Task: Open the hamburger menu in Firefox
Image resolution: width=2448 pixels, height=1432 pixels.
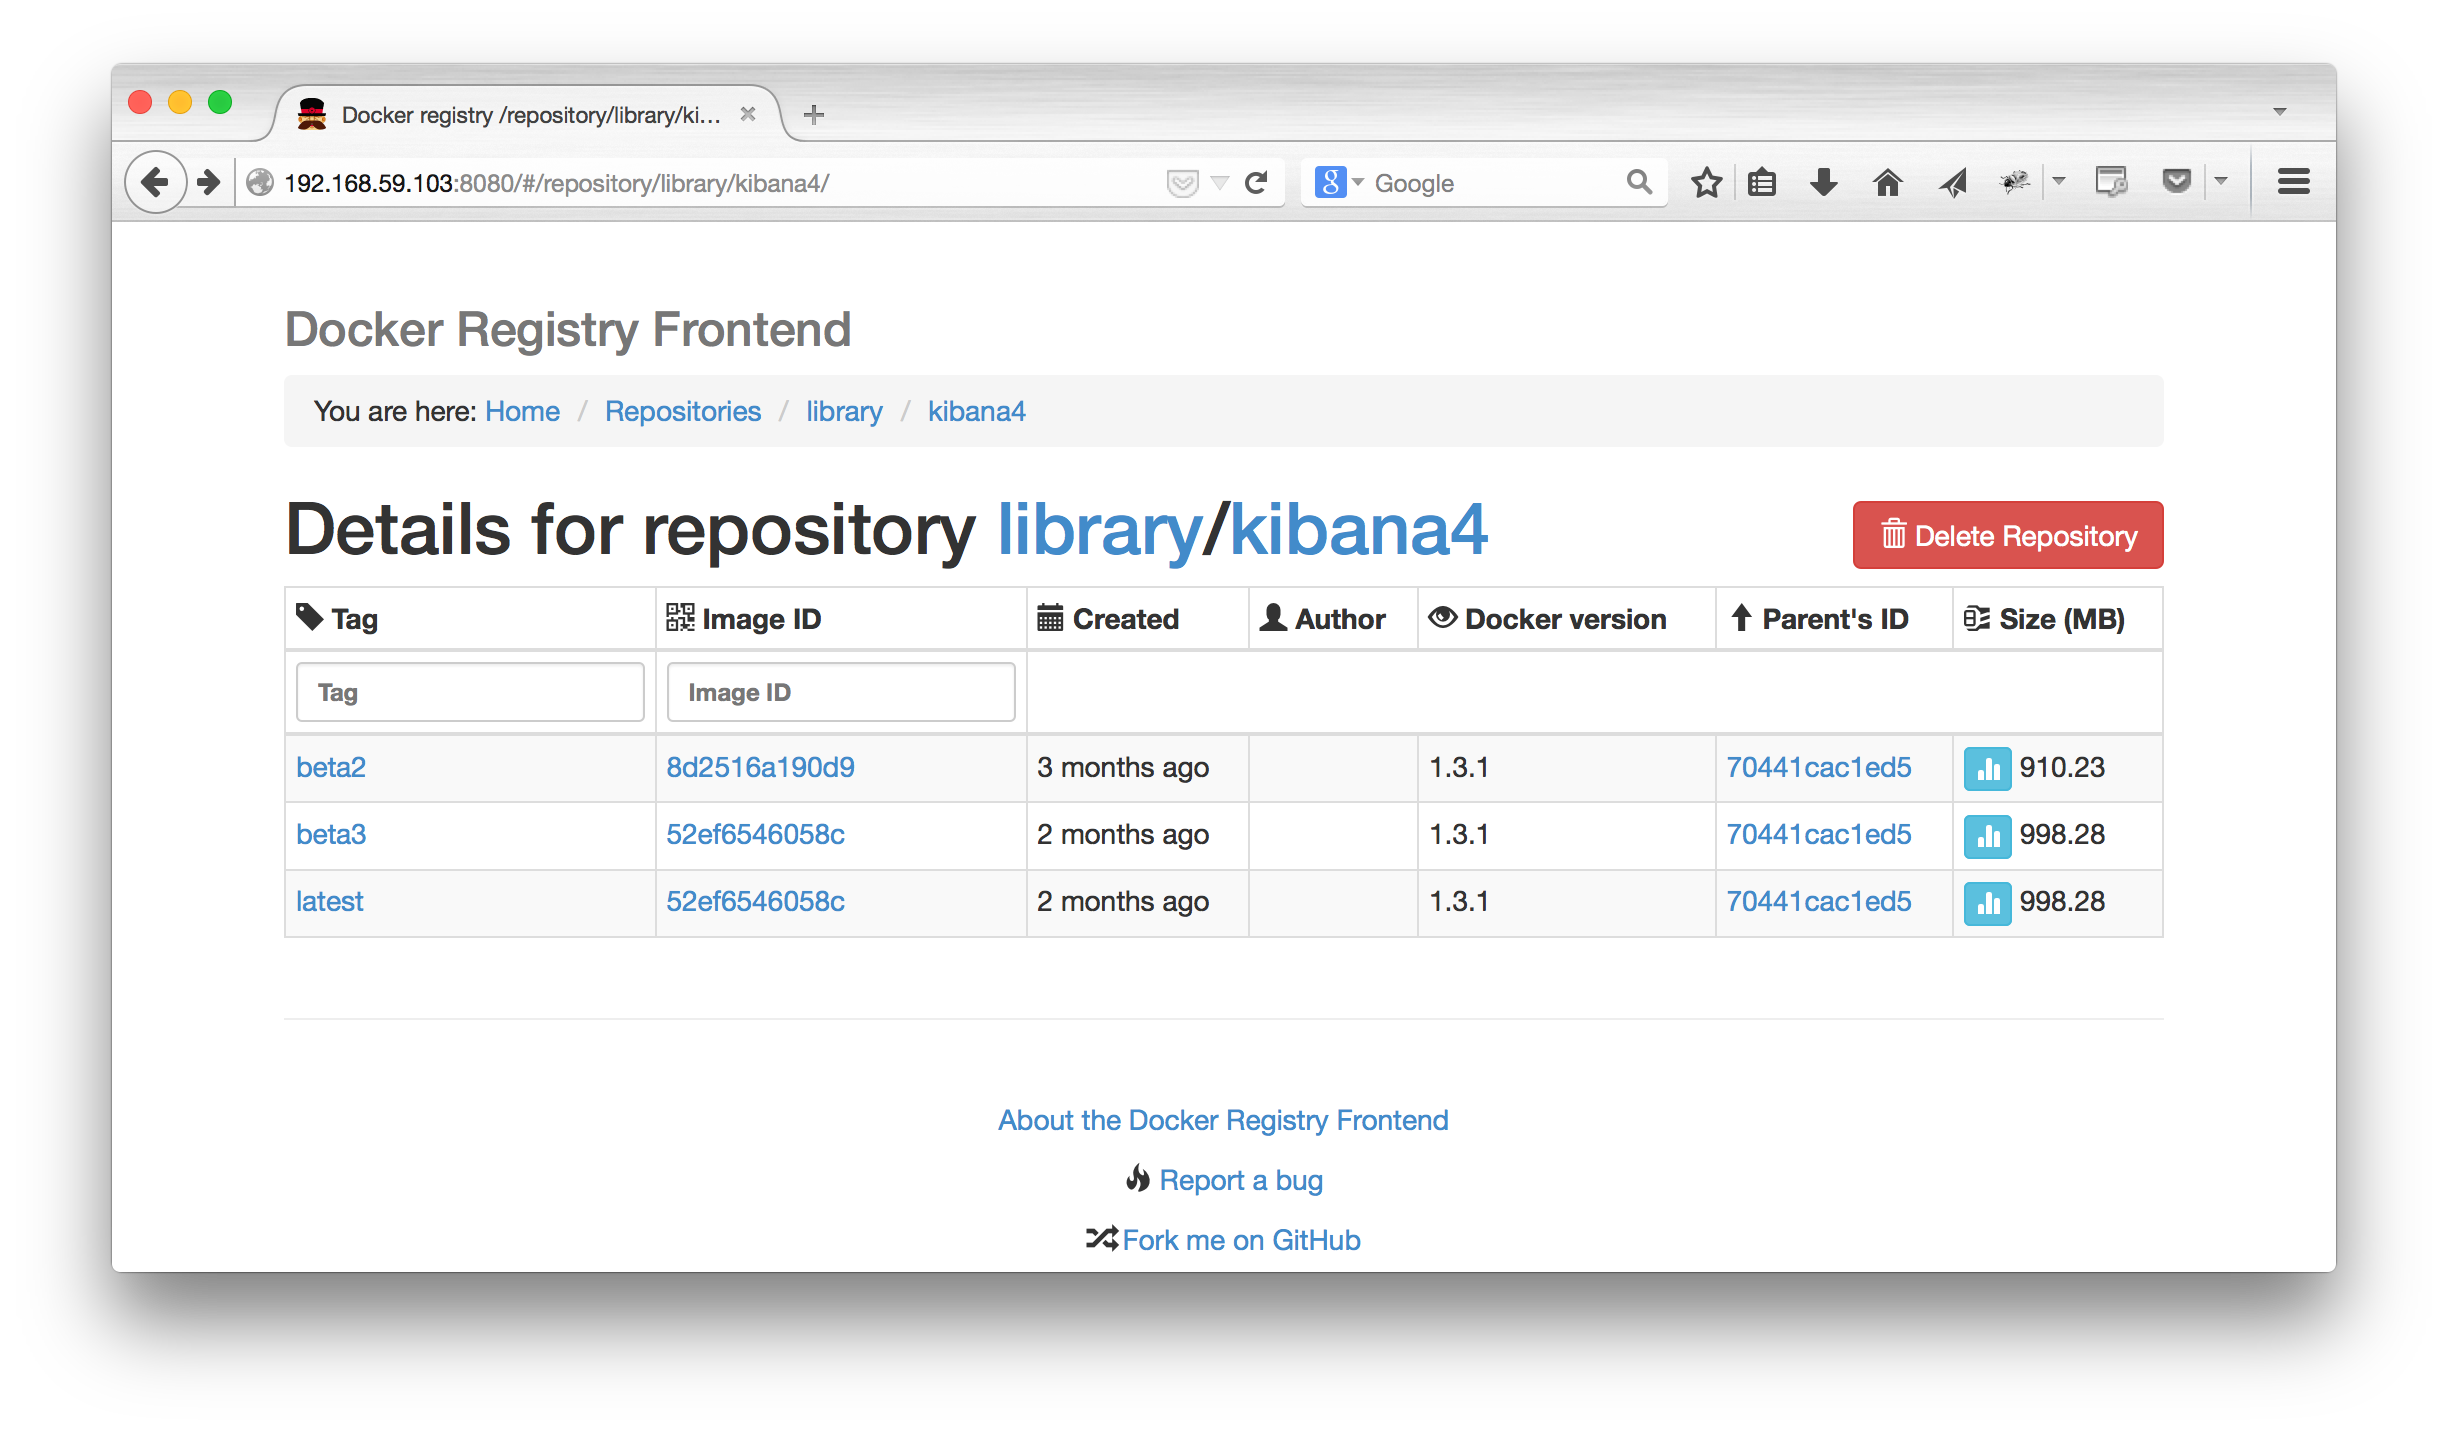Action: 2292,182
